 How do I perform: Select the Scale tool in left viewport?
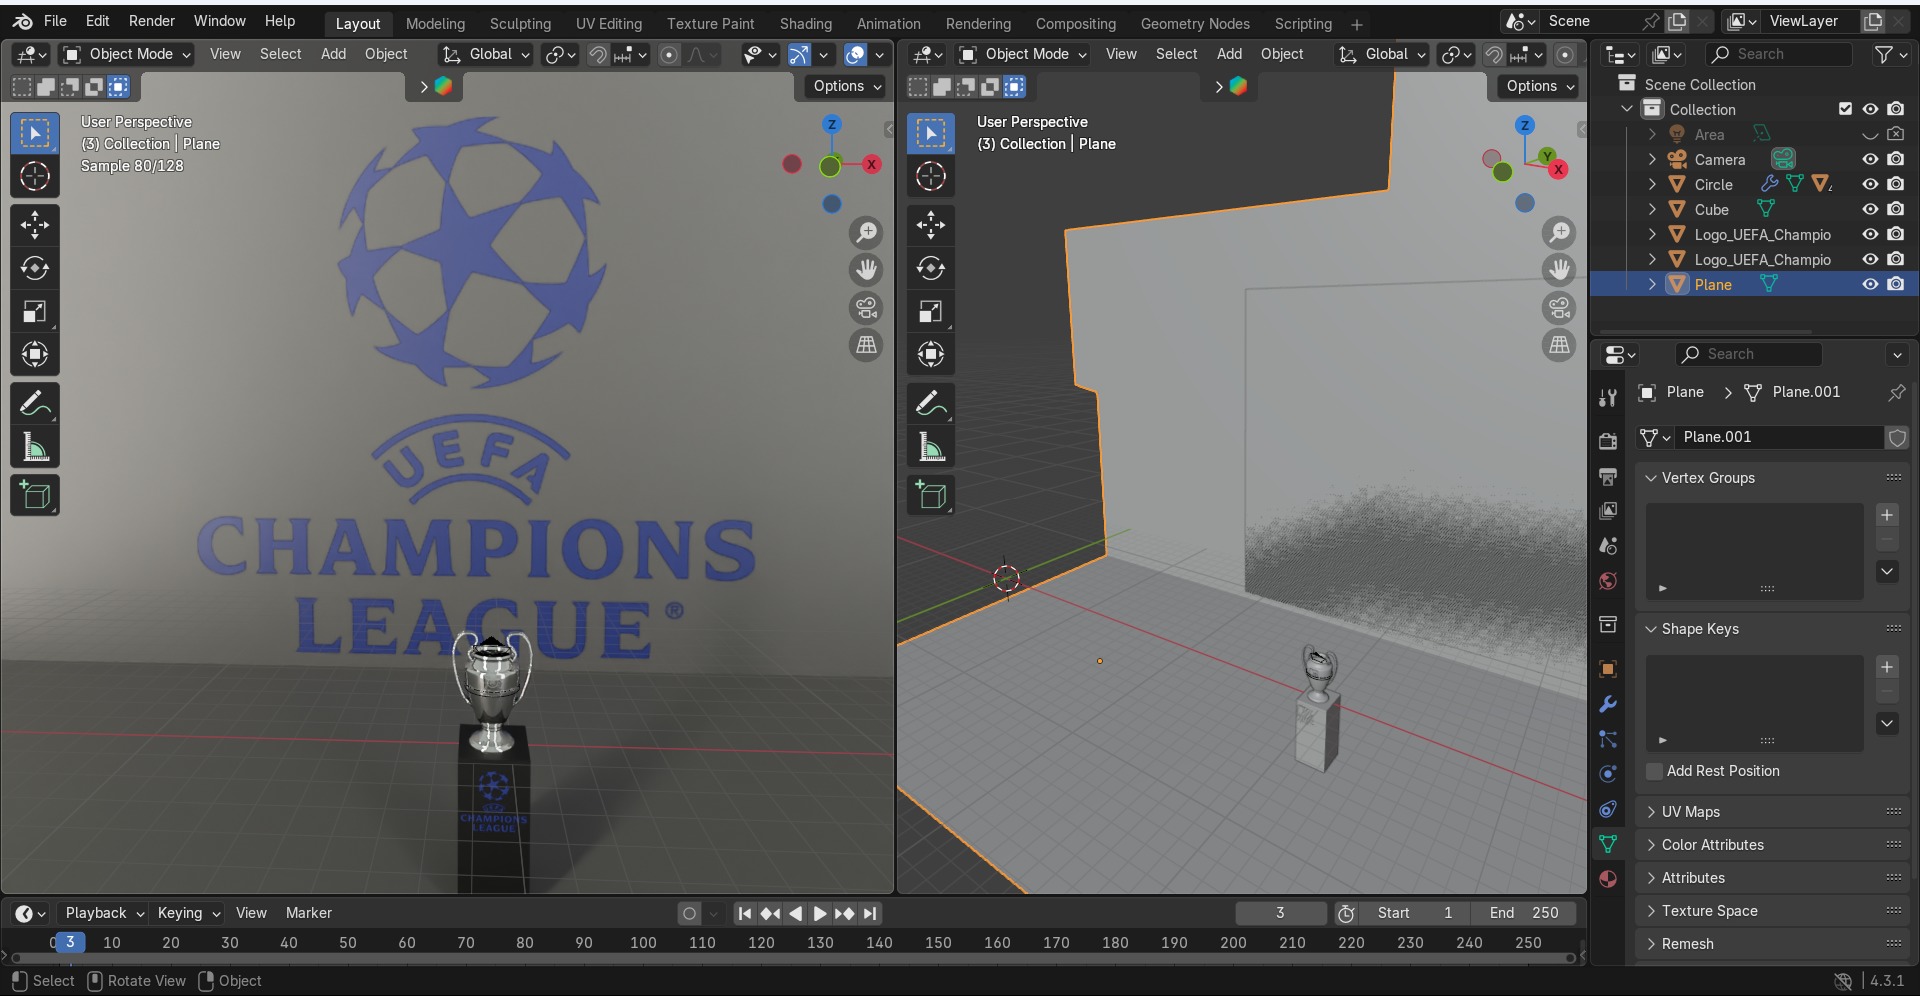click(35, 312)
